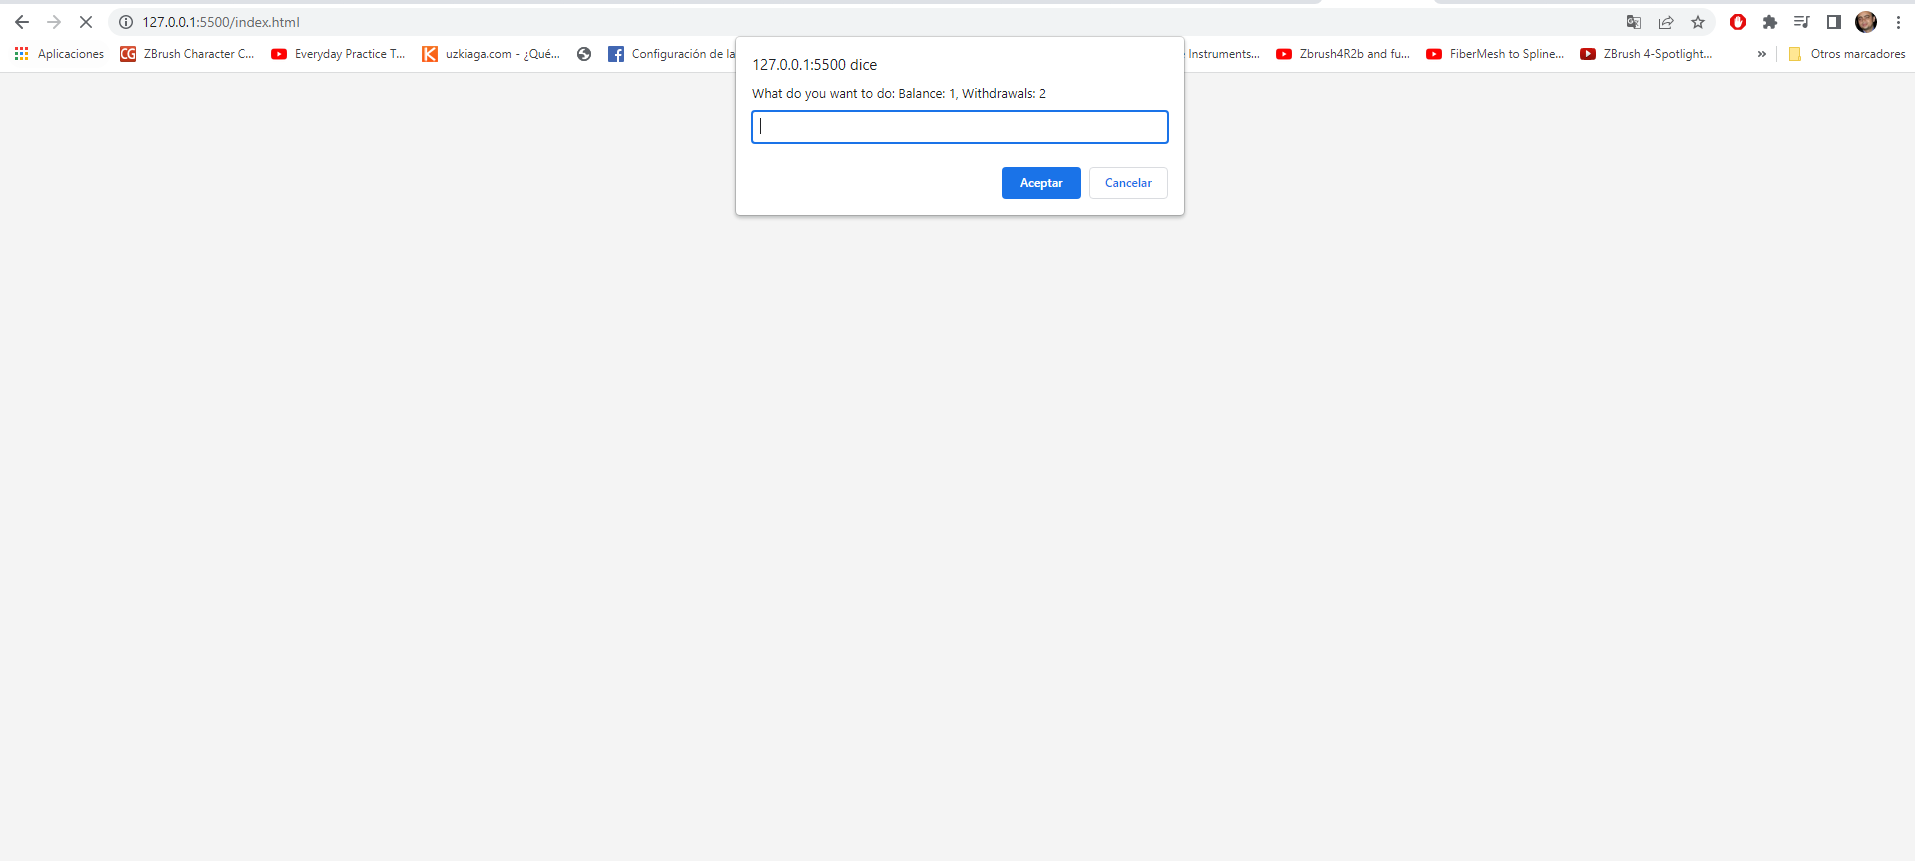1915x861 pixels.
Task: Open the media controls icon
Action: coord(1802,22)
